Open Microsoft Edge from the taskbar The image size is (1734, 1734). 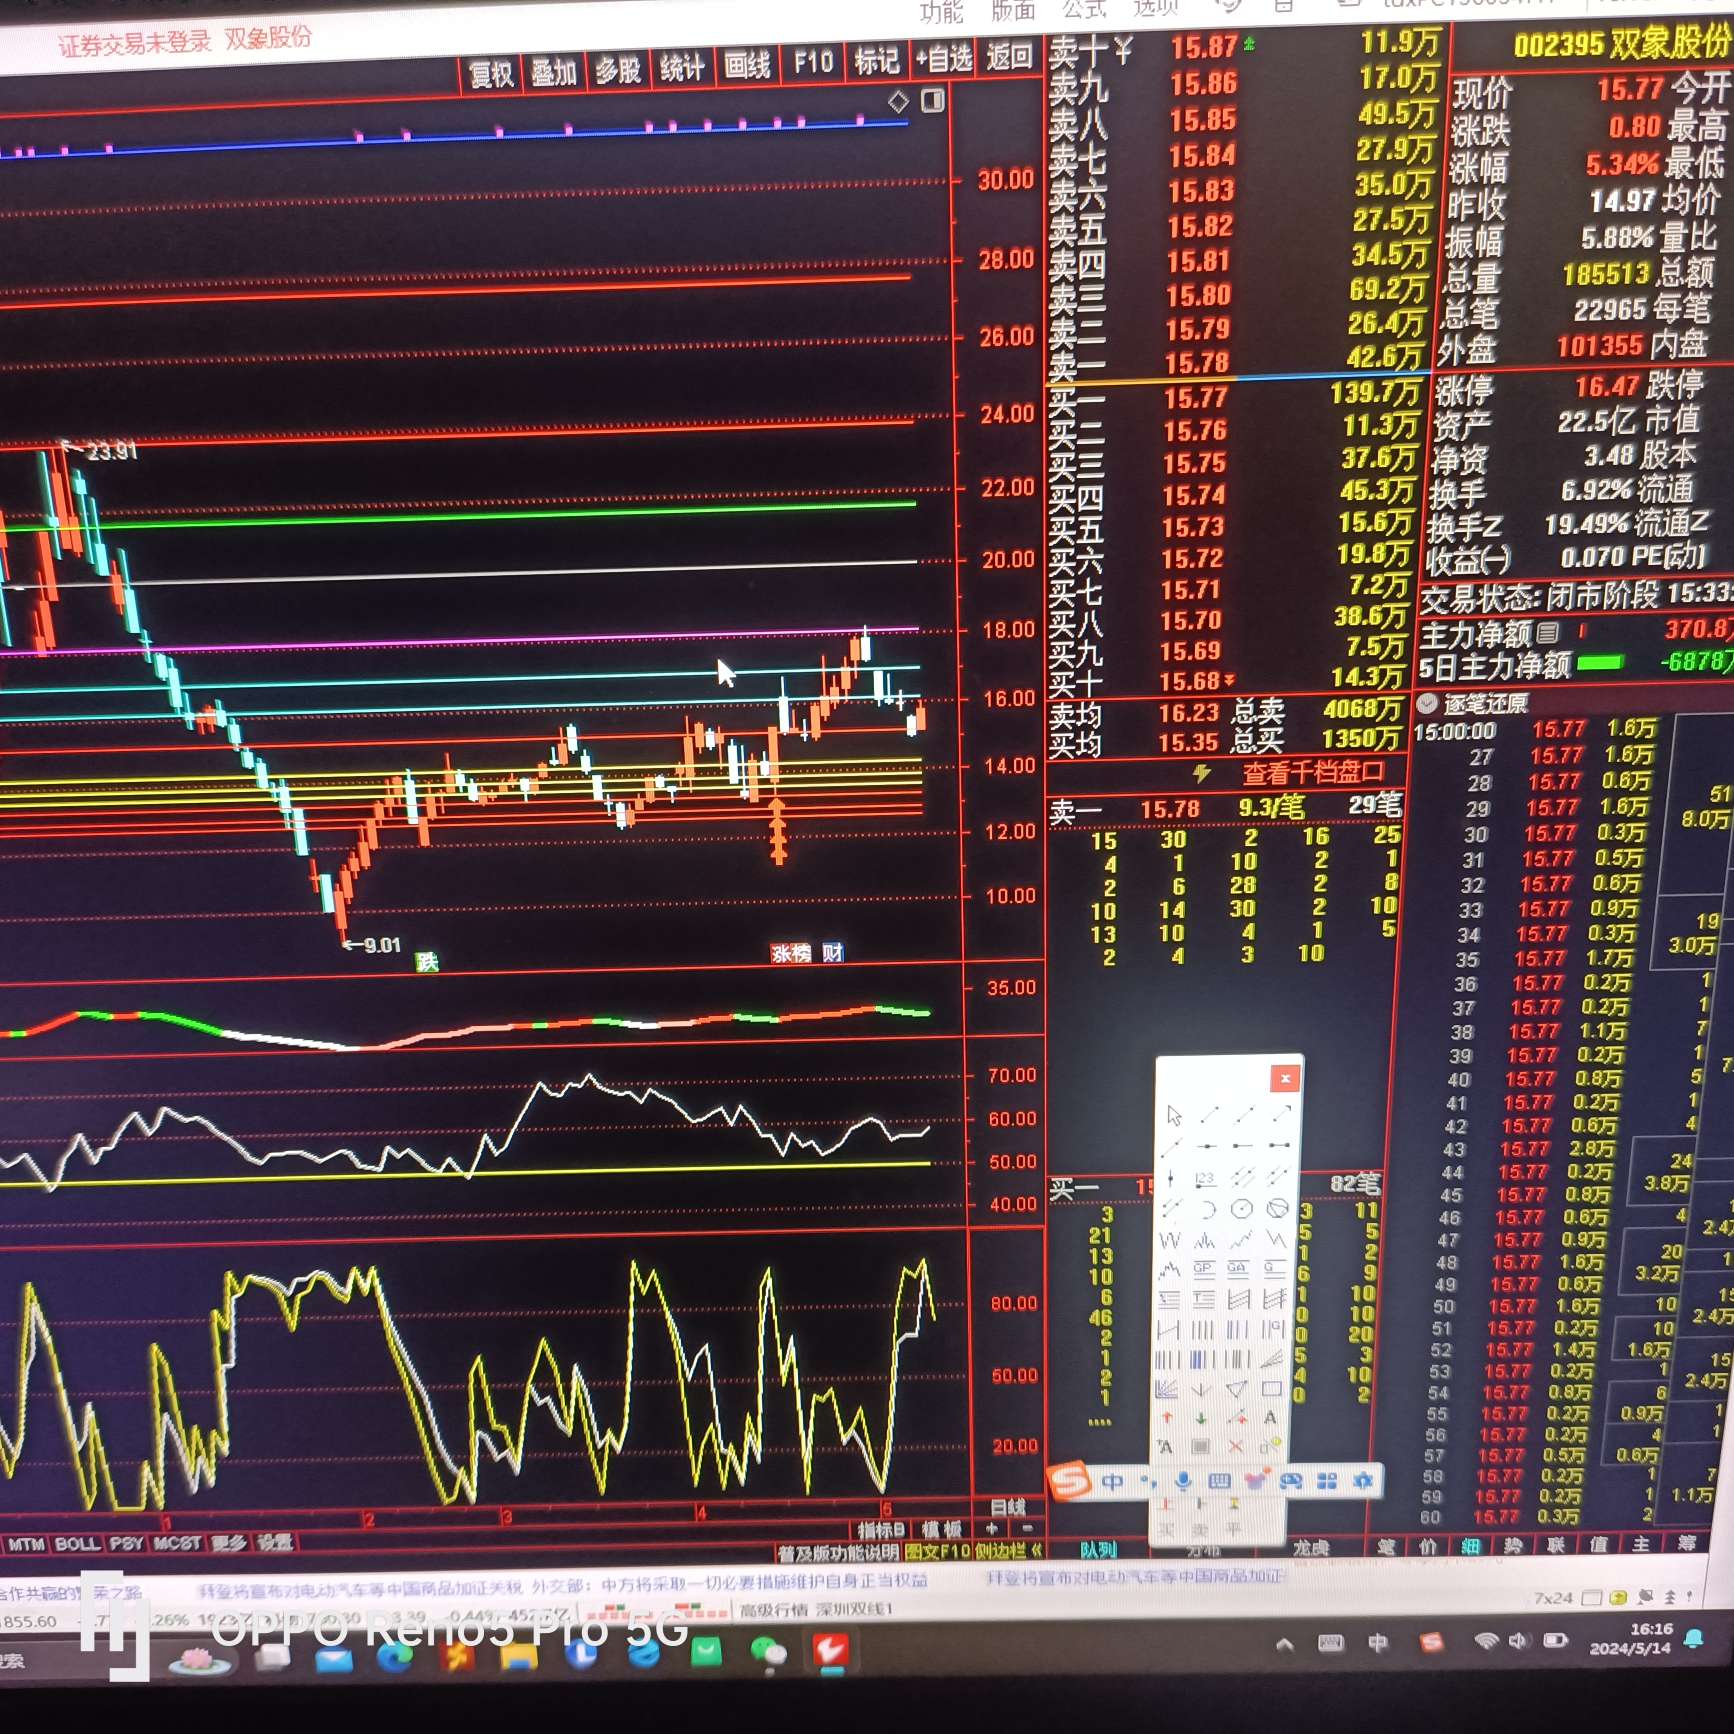(x=394, y=1657)
